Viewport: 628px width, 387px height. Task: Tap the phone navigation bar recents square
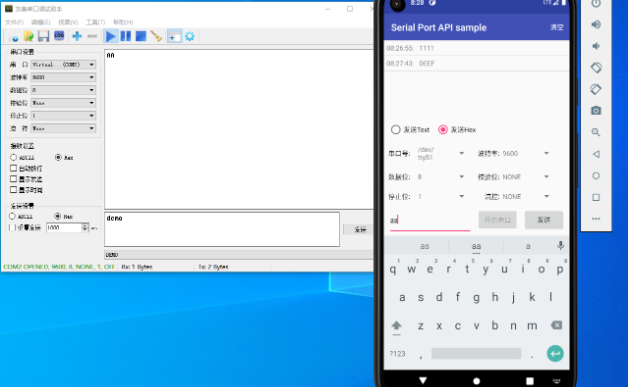pos(529,381)
